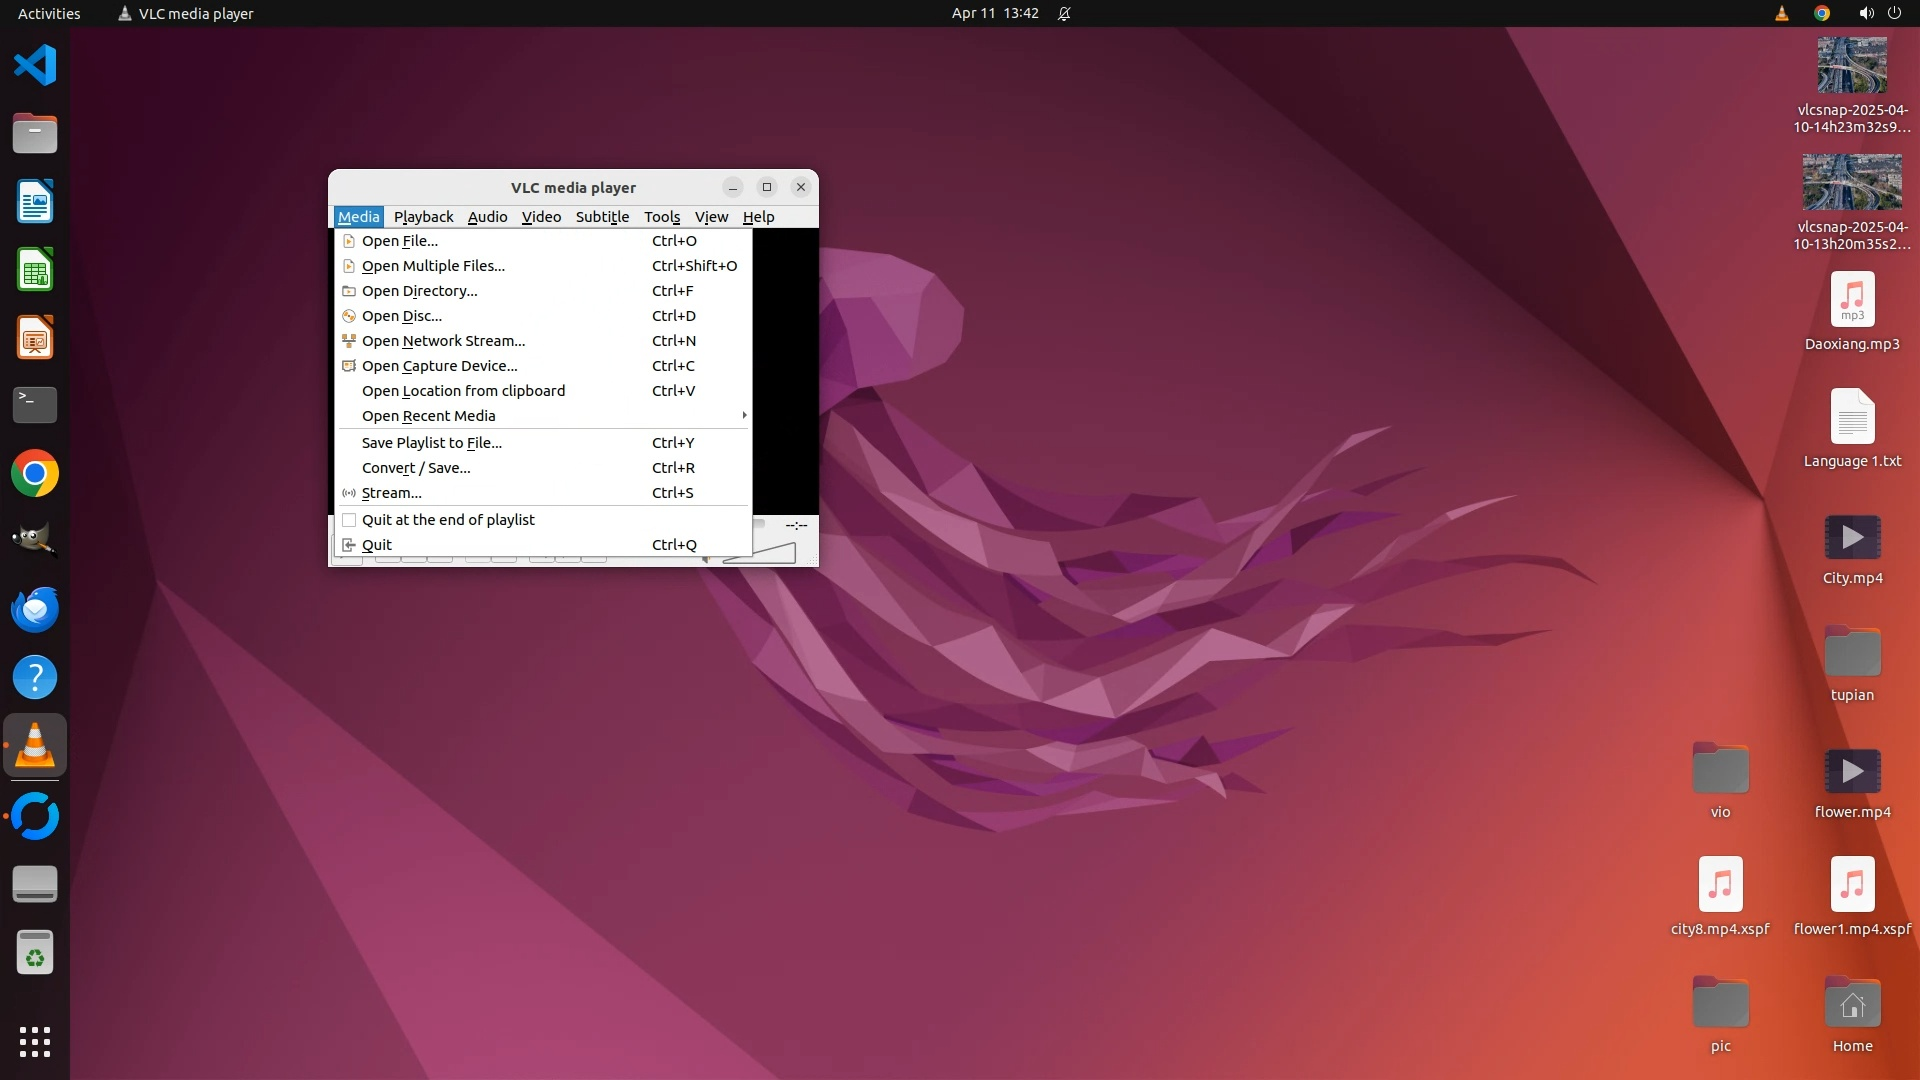Viewport: 1920px width, 1080px height.
Task: Toggle the notifications bell in top bar
Action: pos(1064,14)
